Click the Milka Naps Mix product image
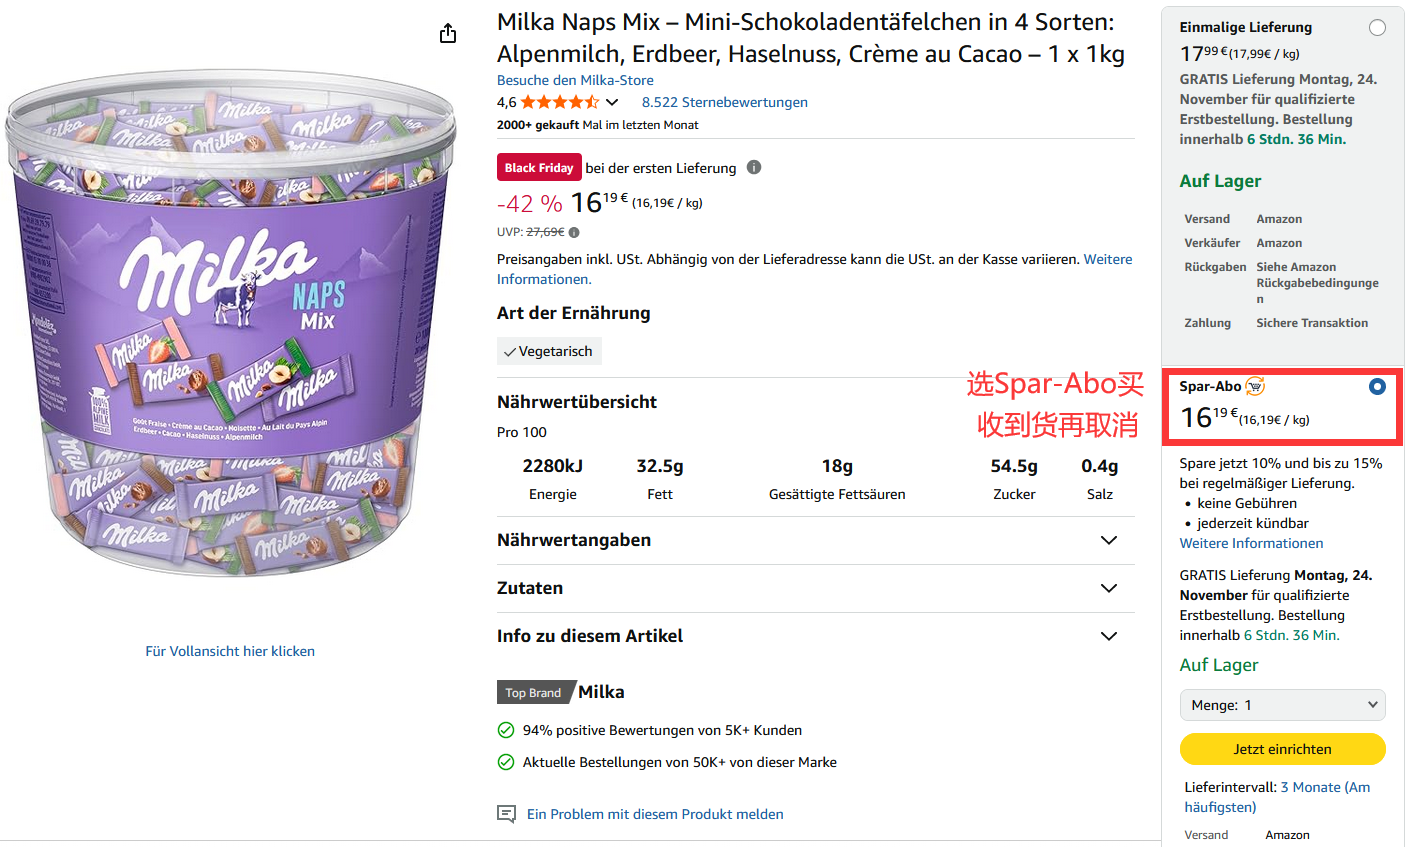 point(230,330)
